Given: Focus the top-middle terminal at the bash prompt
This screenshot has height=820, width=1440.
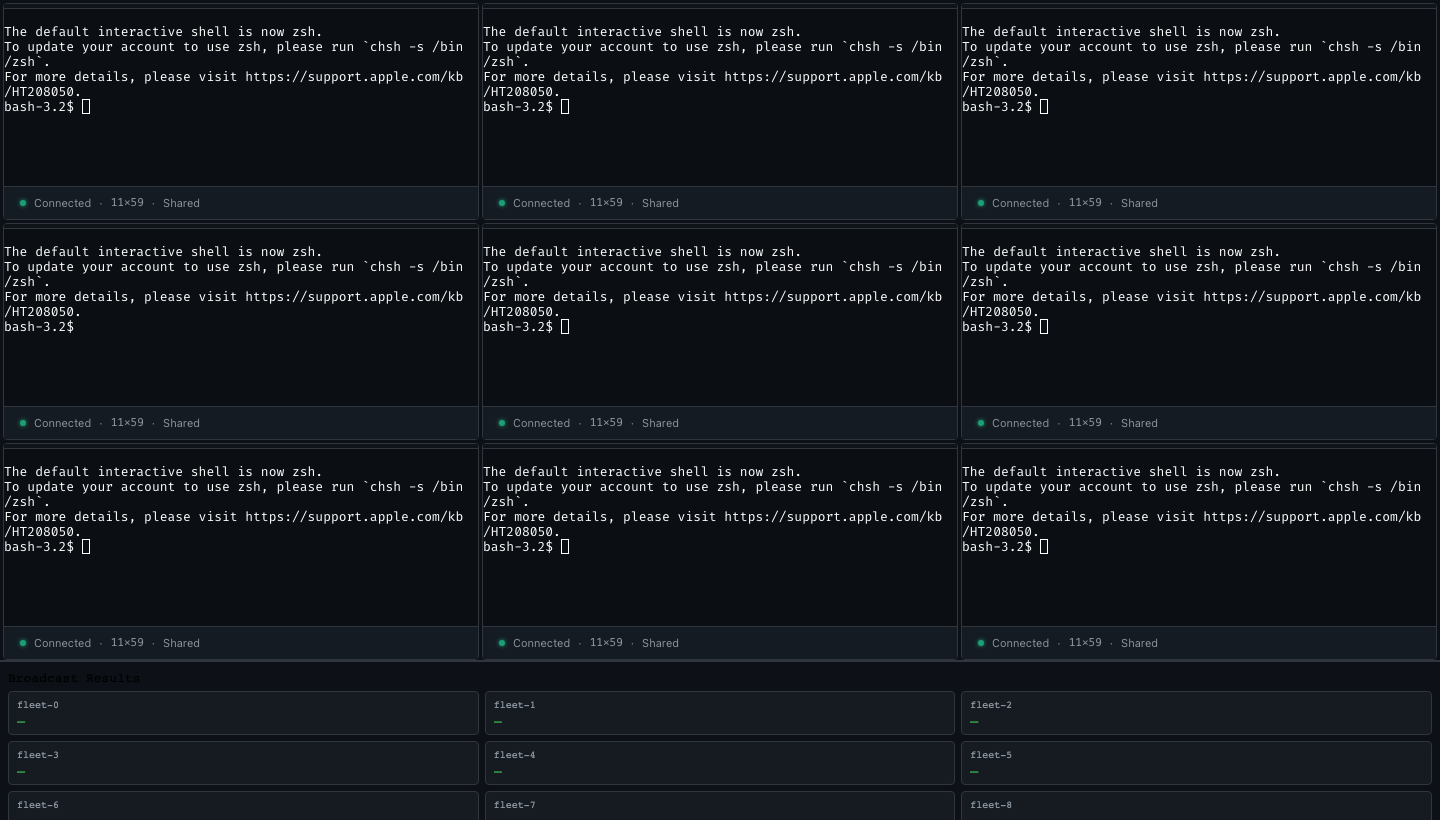Looking at the screenshot, I should click(x=720, y=97).
